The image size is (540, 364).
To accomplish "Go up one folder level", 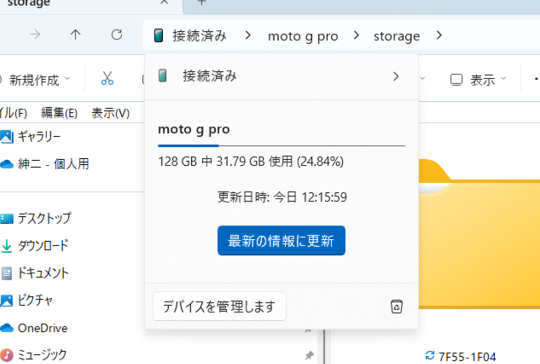I will point(75,34).
